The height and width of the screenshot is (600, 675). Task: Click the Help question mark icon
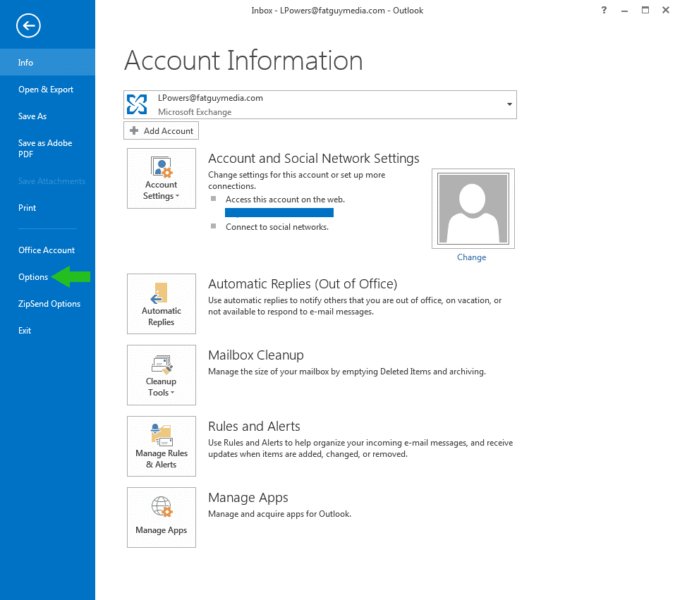click(x=604, y=10)
